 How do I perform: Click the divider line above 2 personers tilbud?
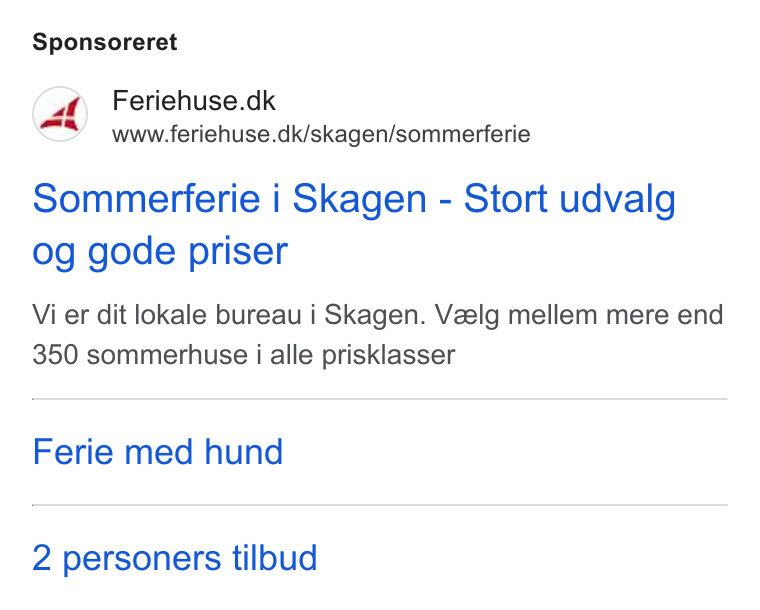coord(380,505)
